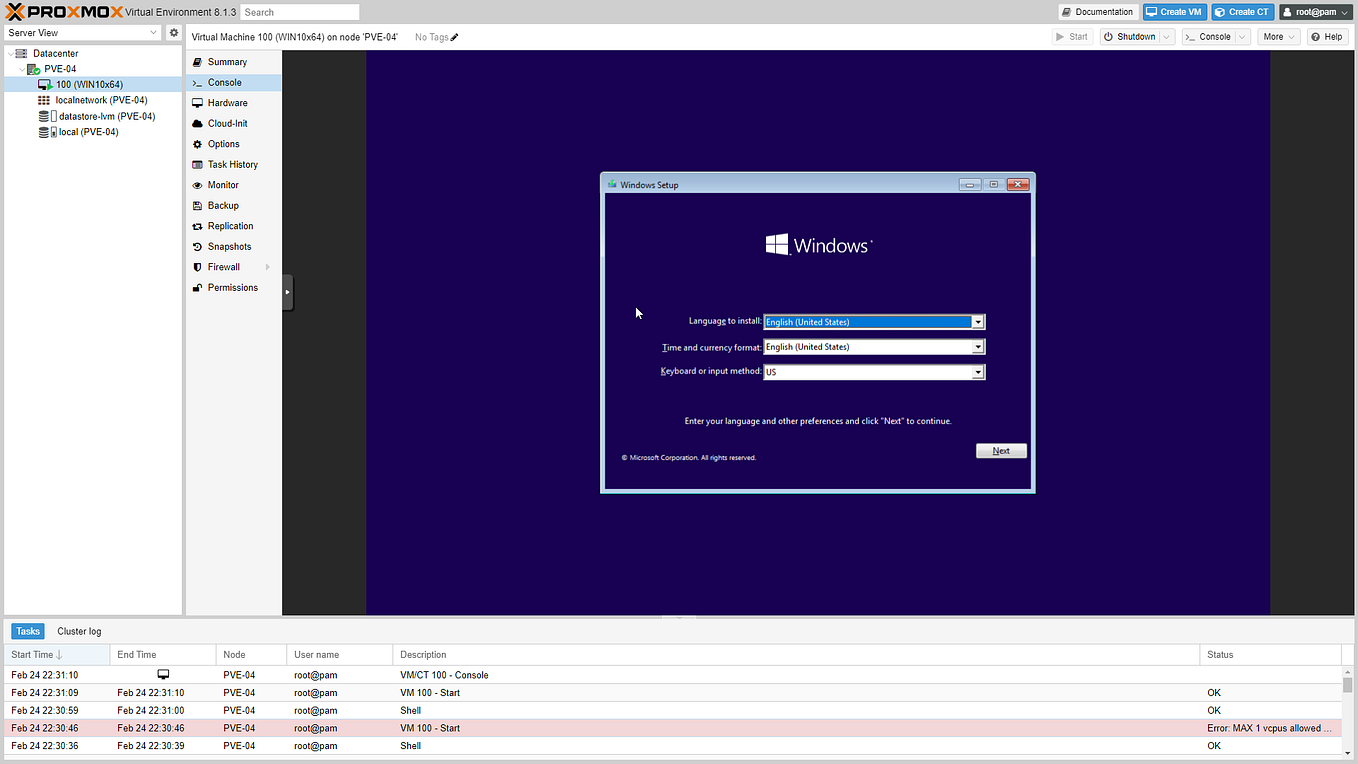Select the Tasks tab

point(27,631)
